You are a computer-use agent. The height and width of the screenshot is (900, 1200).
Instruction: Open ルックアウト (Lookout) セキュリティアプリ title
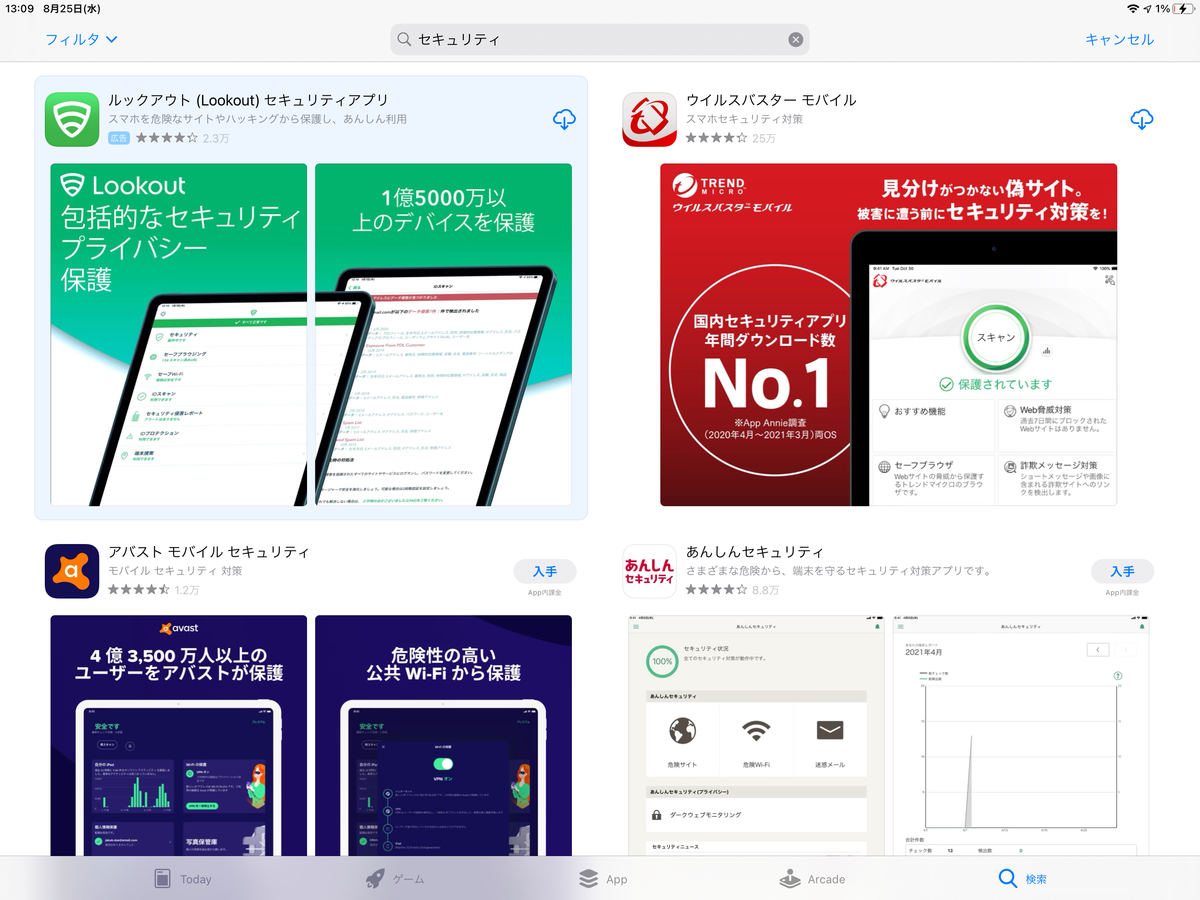pos(248,100)
